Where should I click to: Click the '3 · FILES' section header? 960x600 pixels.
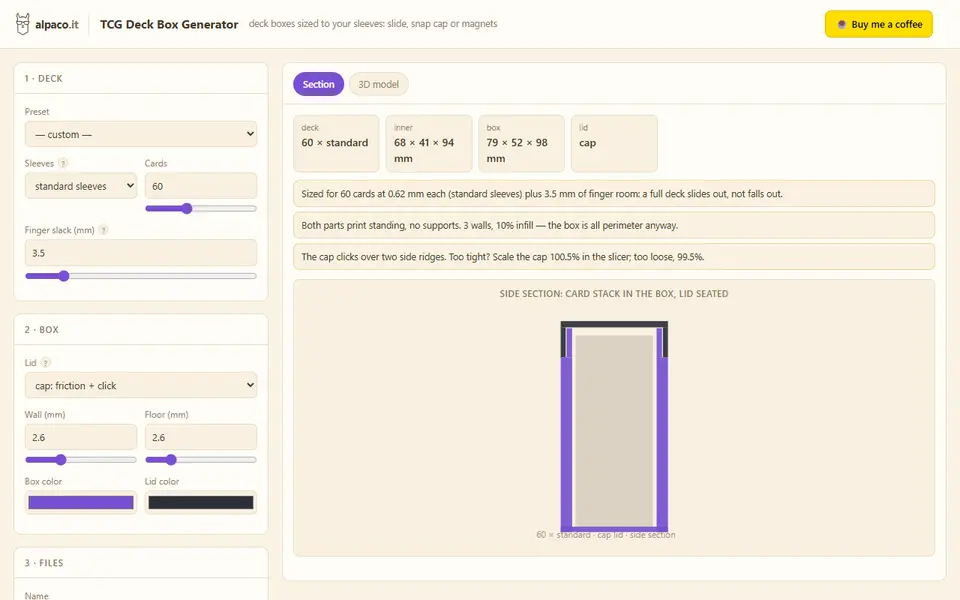pyautogui.click(x=44, y=563)
